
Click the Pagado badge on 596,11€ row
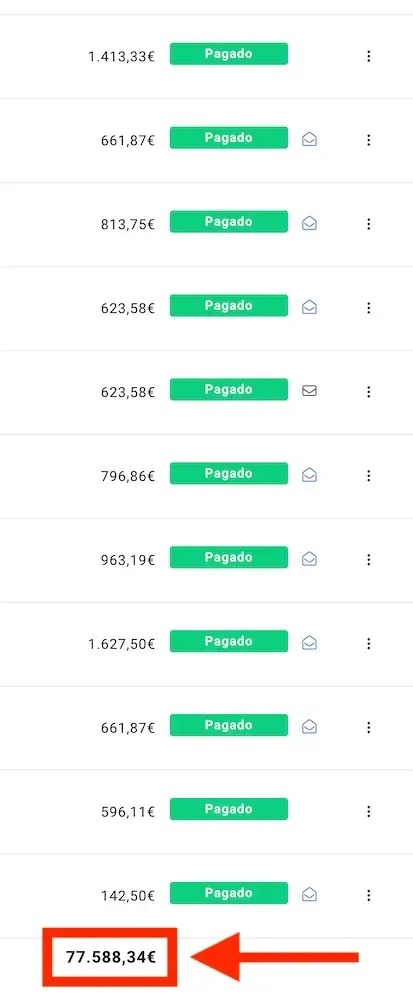click(229, 809)
